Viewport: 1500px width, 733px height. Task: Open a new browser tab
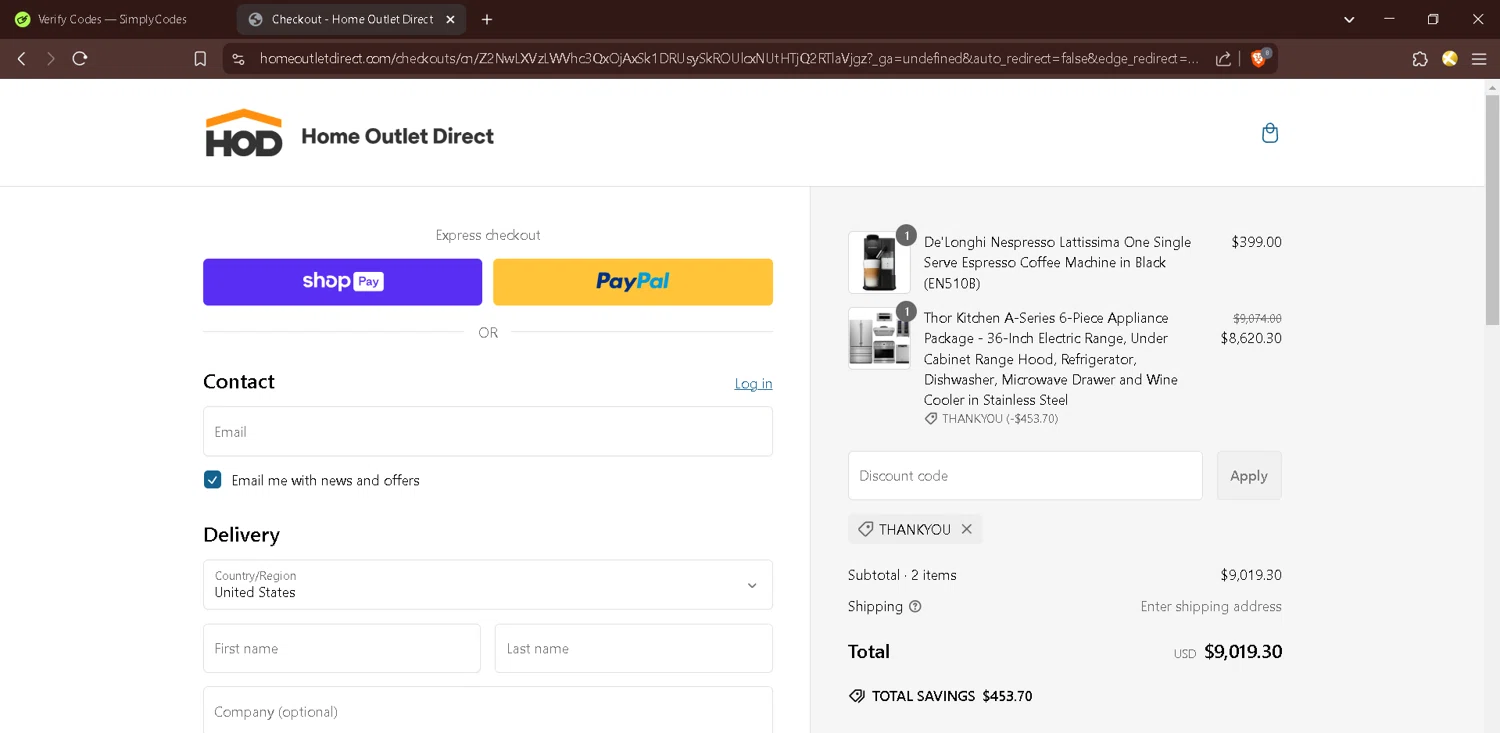487,19
